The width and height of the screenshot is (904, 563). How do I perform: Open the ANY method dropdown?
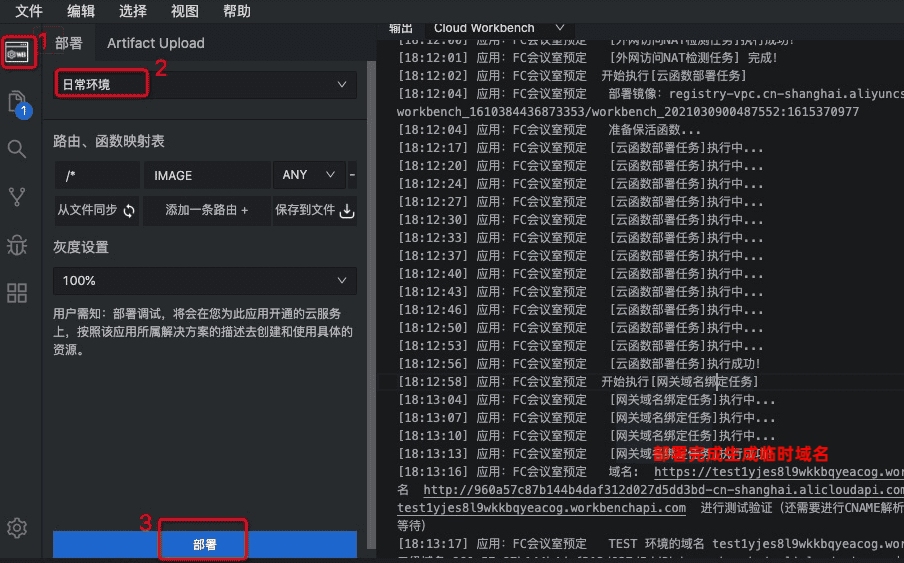click(309, 175)
